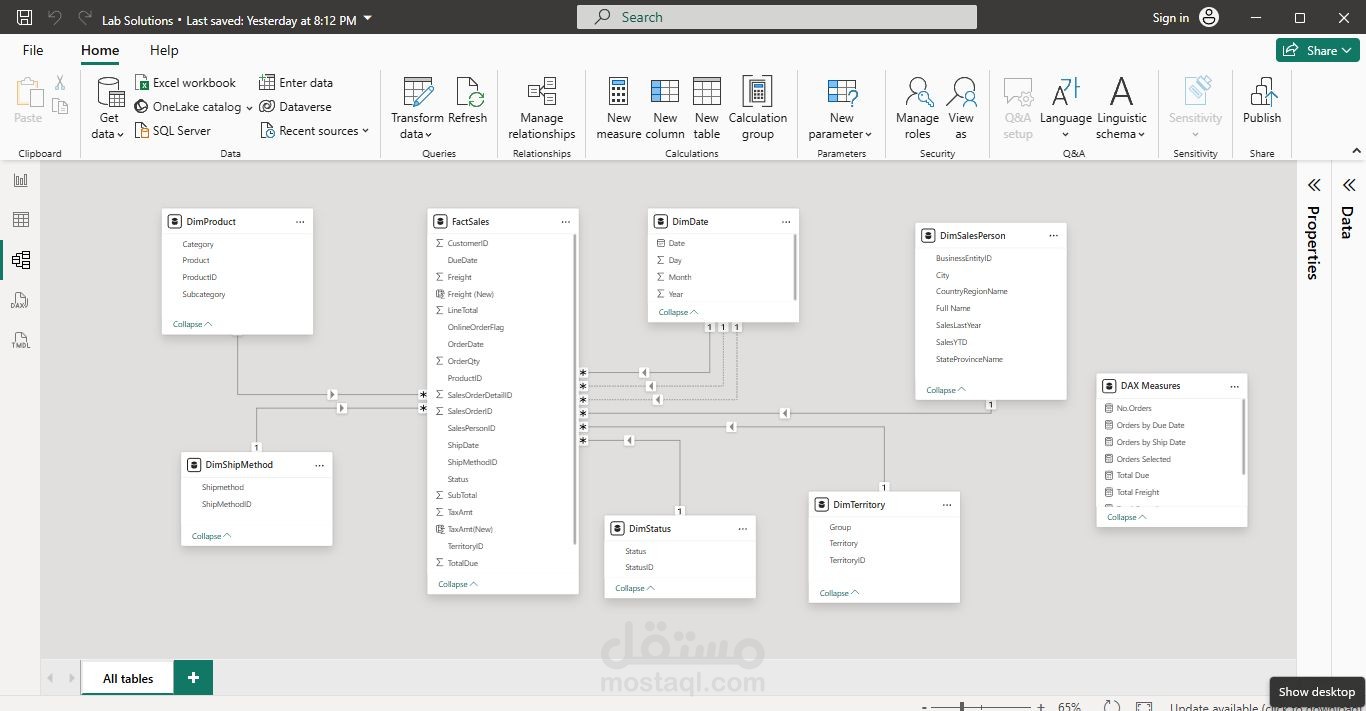Image resolution: width=1366 pixels, height=711 pixels.
Task: Collapse the DimProduct table
Action: 192,324
